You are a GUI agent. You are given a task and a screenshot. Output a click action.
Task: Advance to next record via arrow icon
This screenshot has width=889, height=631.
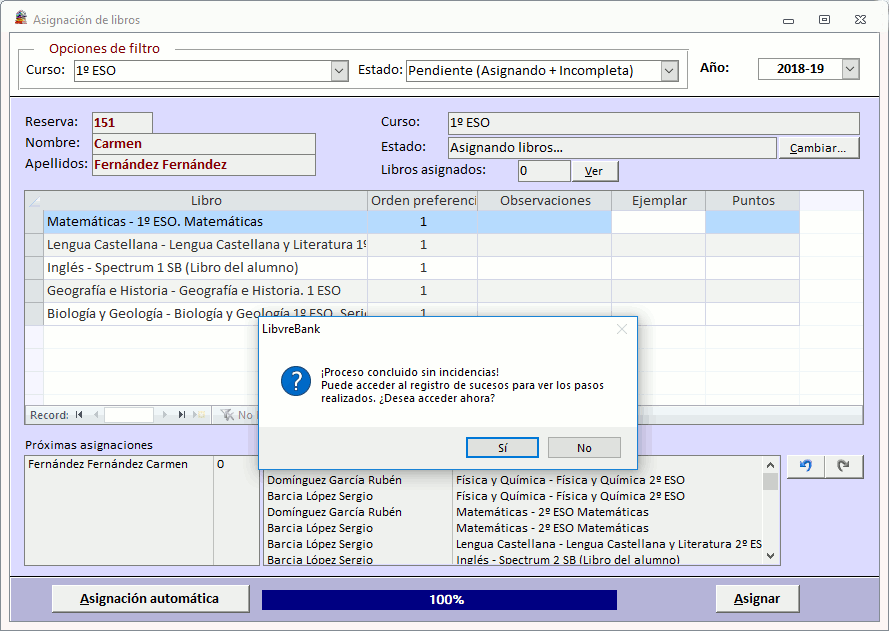[165, 415]
